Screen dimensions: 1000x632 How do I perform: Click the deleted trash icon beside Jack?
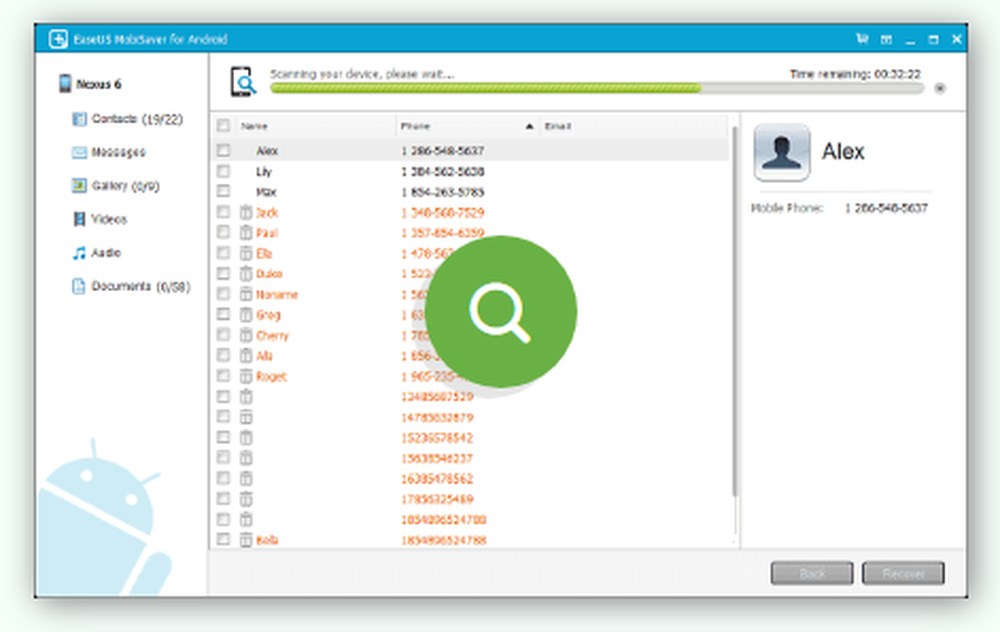pos(245,213)
